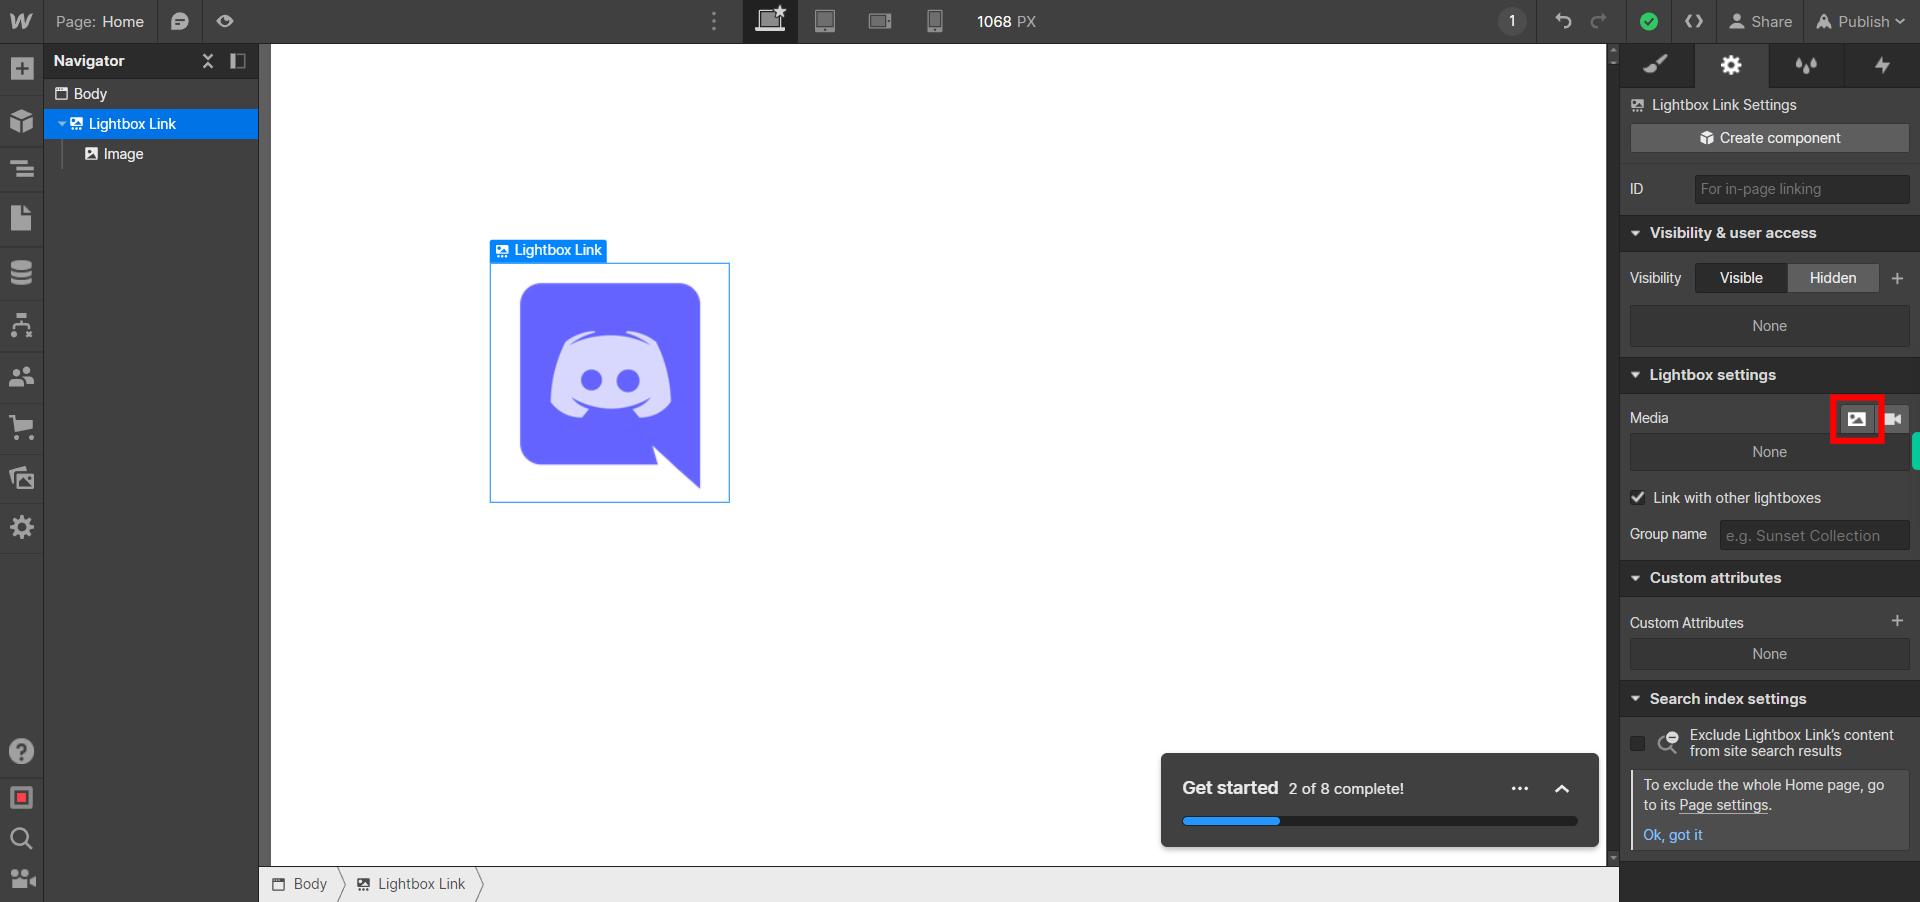Toggle preview eye mode
Screen dimensions: 1920x902
point(225,21)
